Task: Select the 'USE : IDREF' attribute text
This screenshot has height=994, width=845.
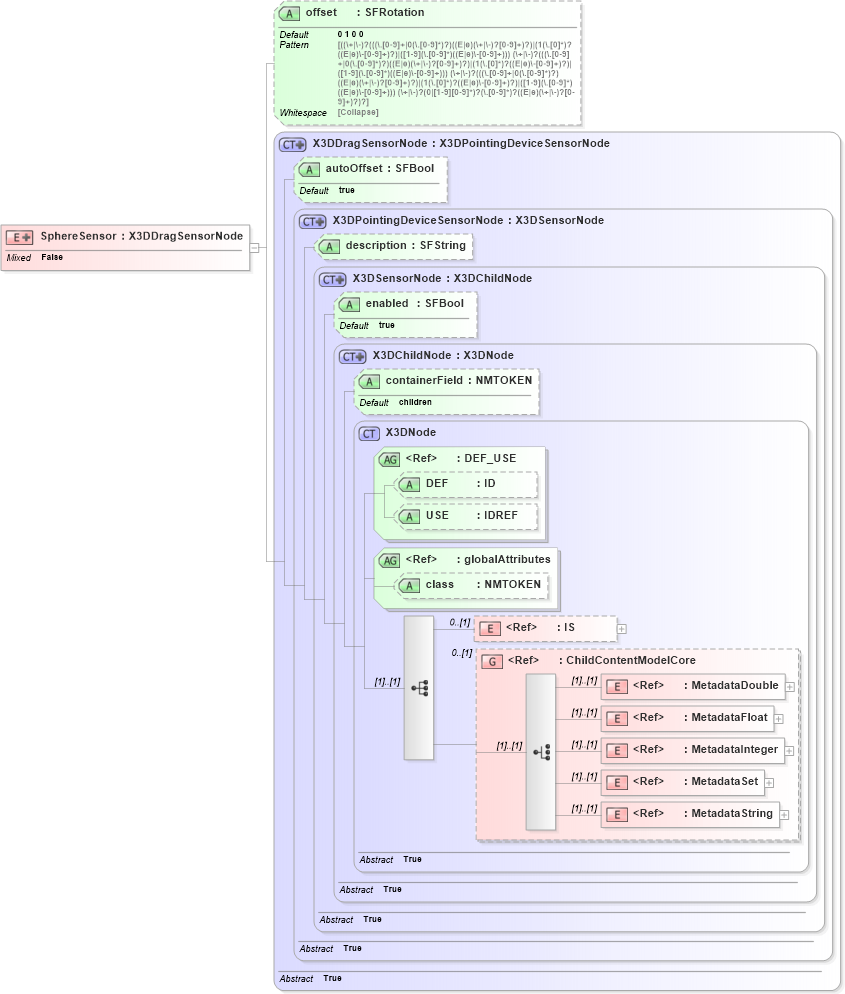Action: (472, 515)
